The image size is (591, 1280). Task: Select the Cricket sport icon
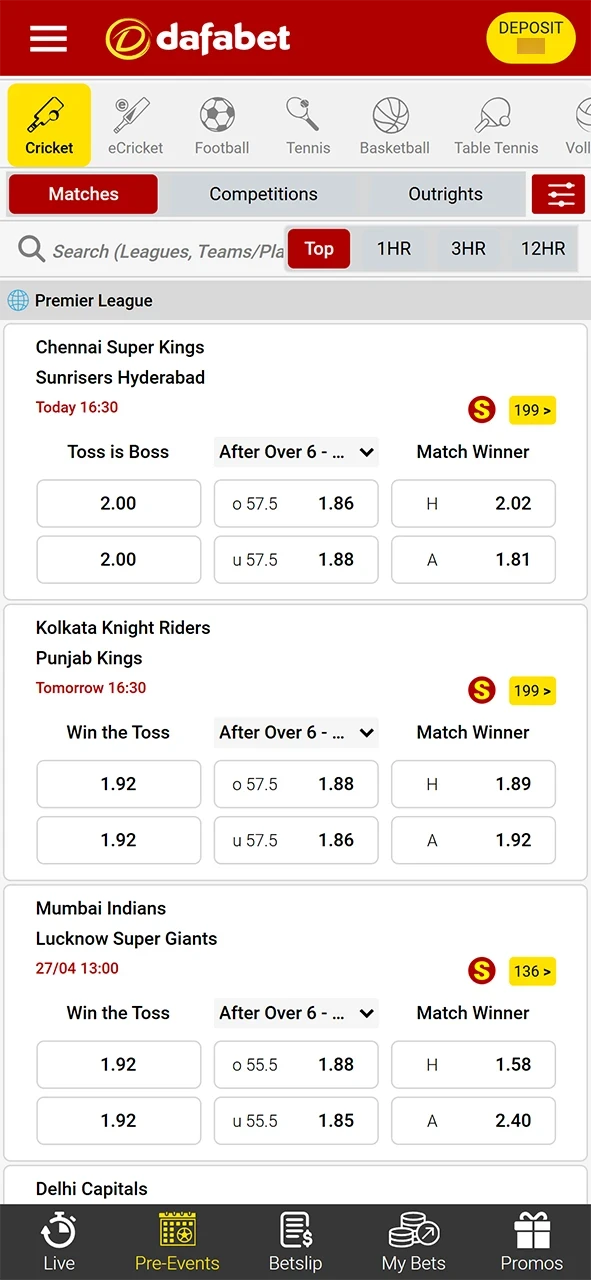click(x=48, y=122)
